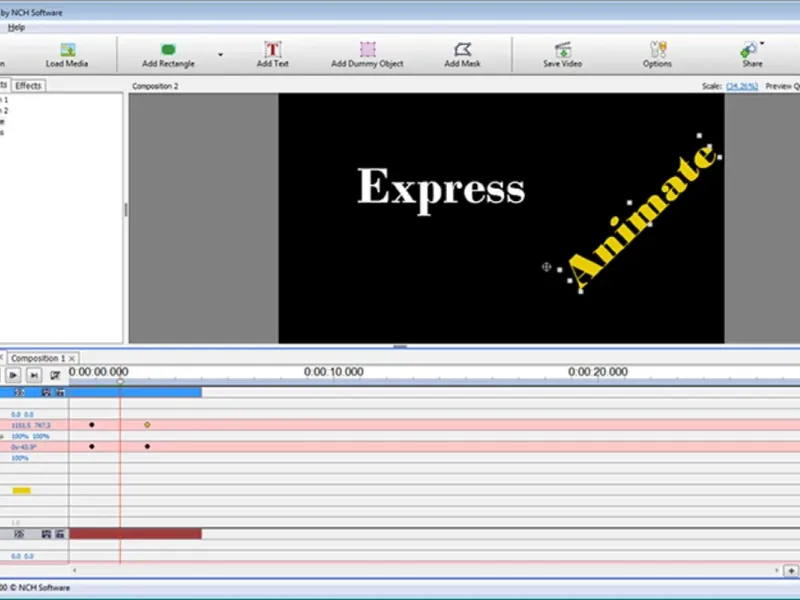Click the Add Rectangle shape icon
The height and width of the screenshot is (600, 800).
pos(168,49)
